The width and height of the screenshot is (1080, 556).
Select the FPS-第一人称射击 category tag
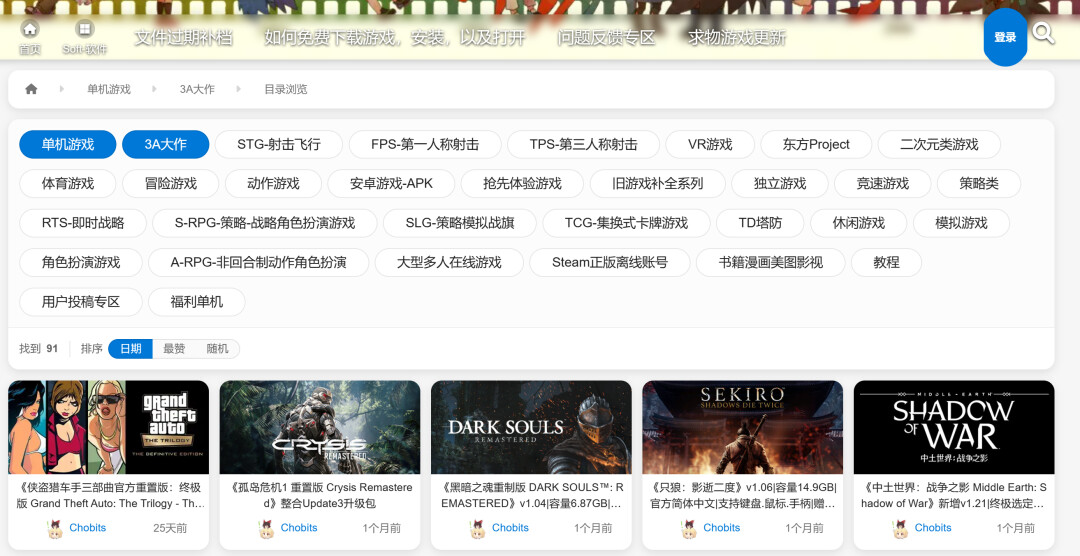tap(424, 144)
